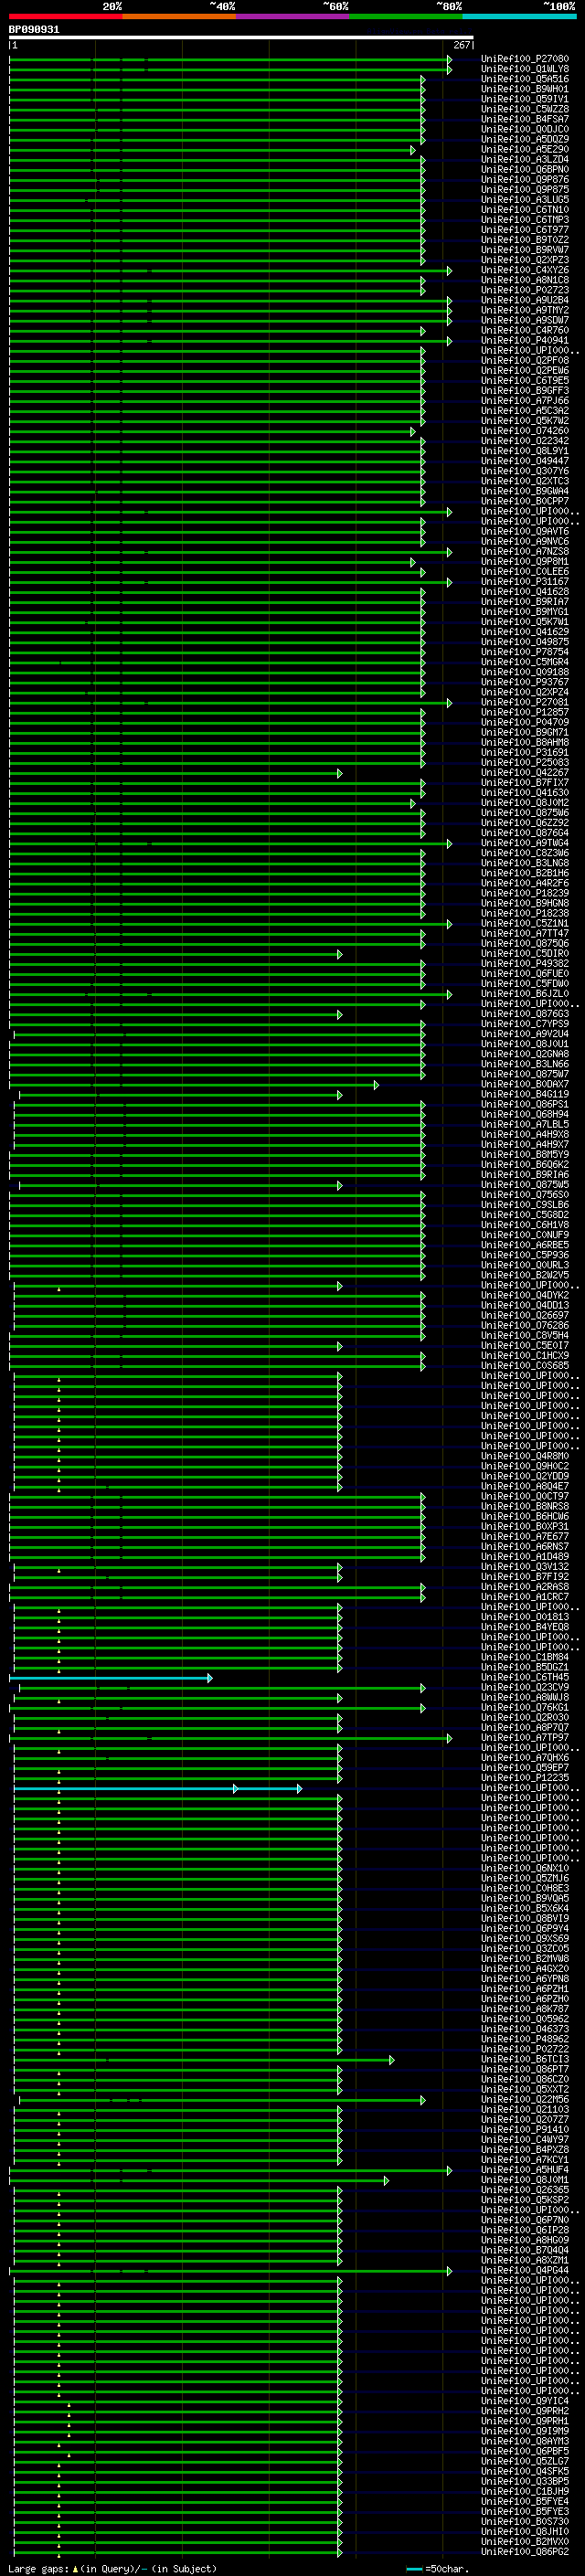Click the UniRef100_A9TMY2 hit name
Viewport: 585px width, 2576px height.
524,310
